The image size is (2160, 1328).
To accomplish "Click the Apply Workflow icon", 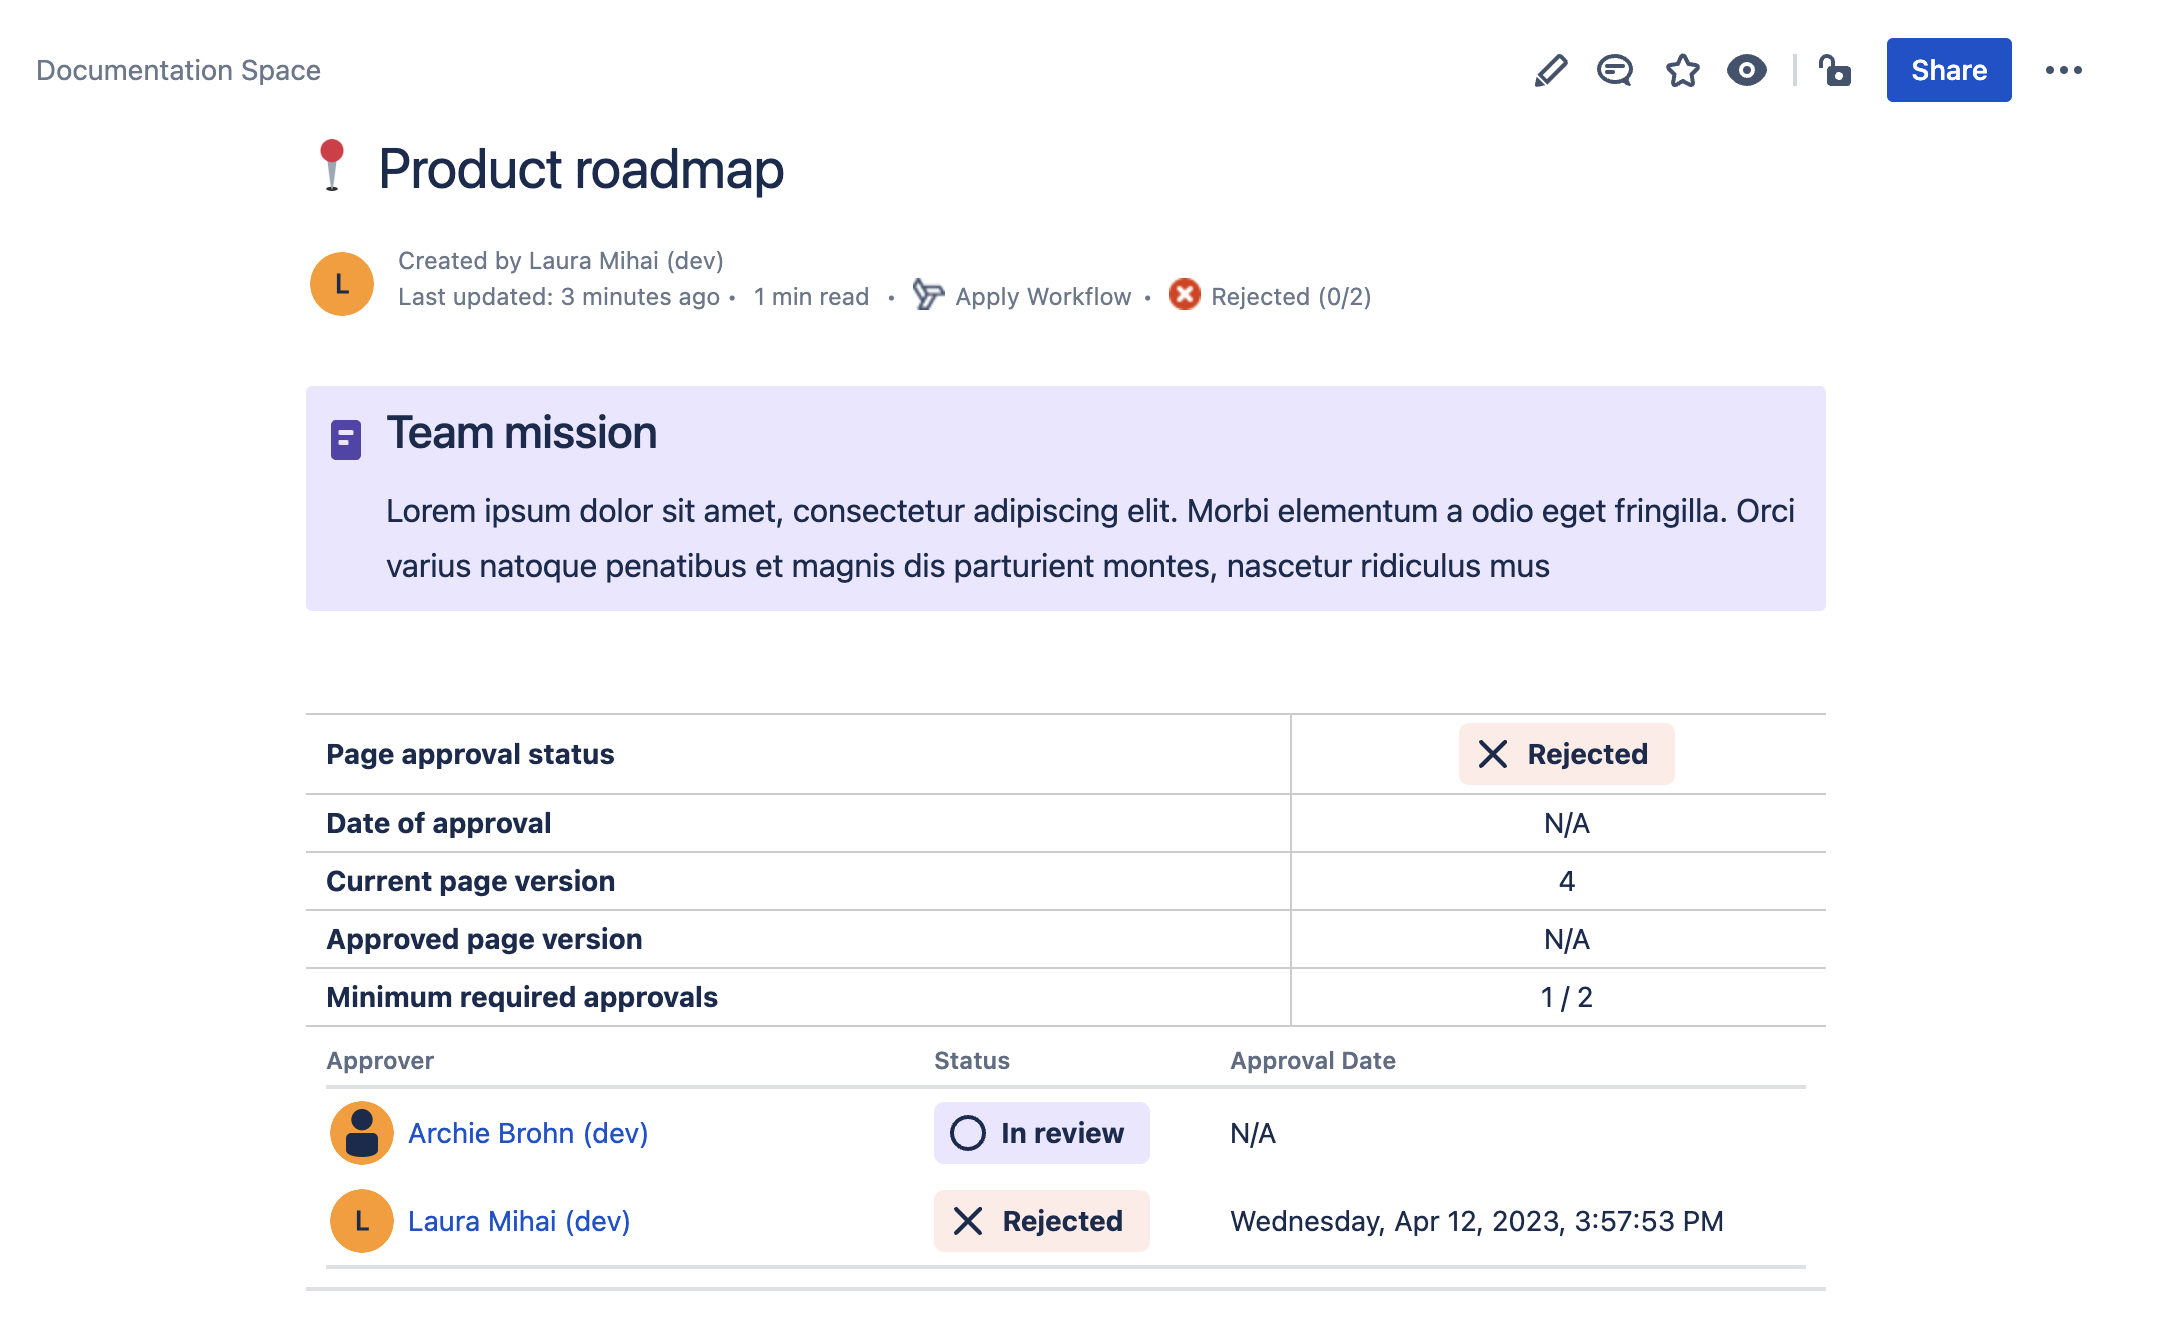I will (x=928, y=295).
